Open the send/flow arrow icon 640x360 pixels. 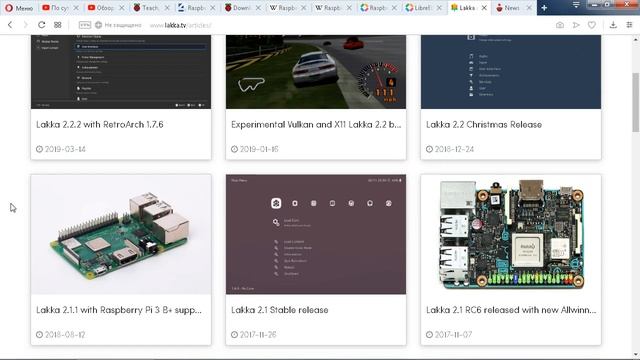tap(576, 25)
